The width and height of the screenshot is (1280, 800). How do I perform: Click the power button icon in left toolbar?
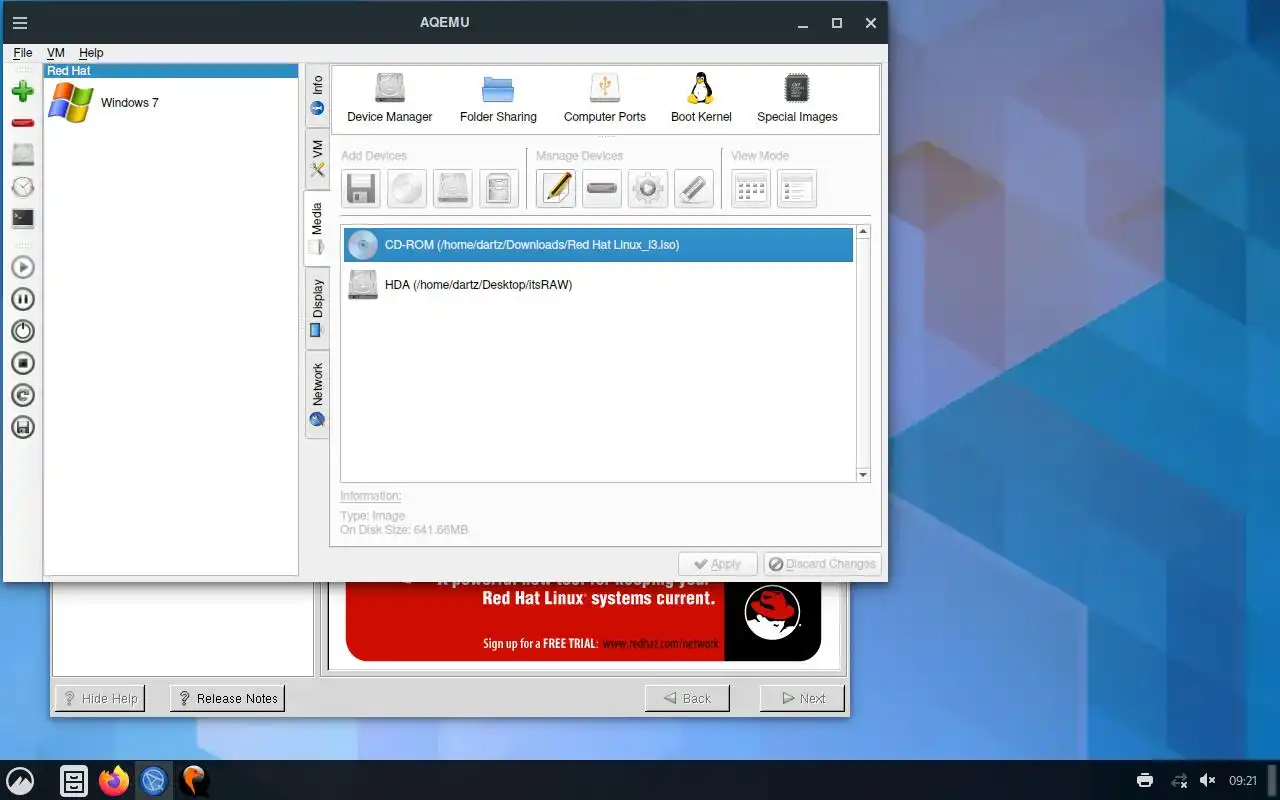pyautogui.click(x=22, y=331)
